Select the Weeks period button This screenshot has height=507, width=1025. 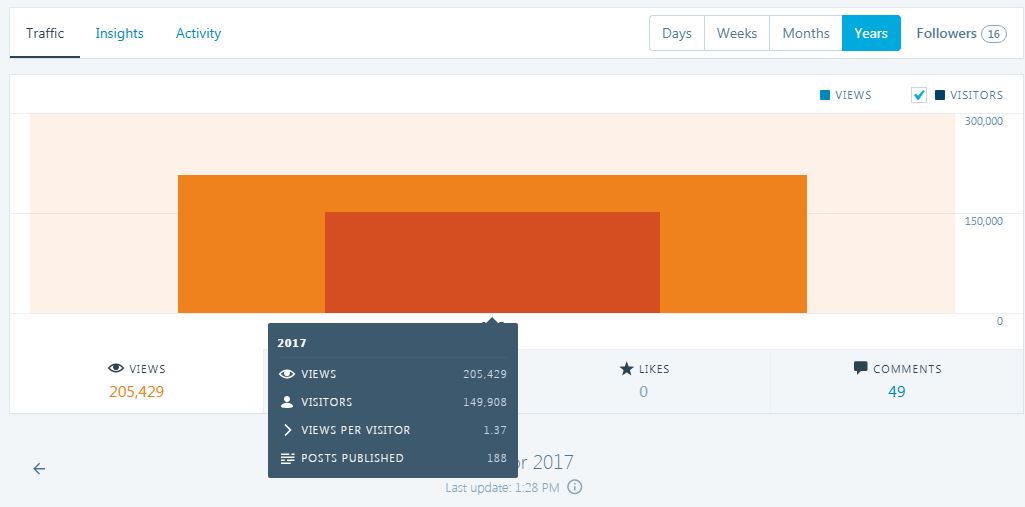[737, 33]
